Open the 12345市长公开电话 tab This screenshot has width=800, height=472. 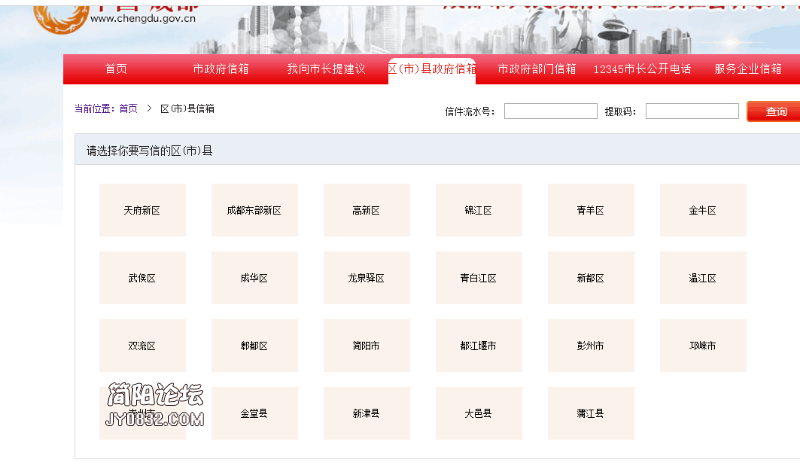point(642,69)
